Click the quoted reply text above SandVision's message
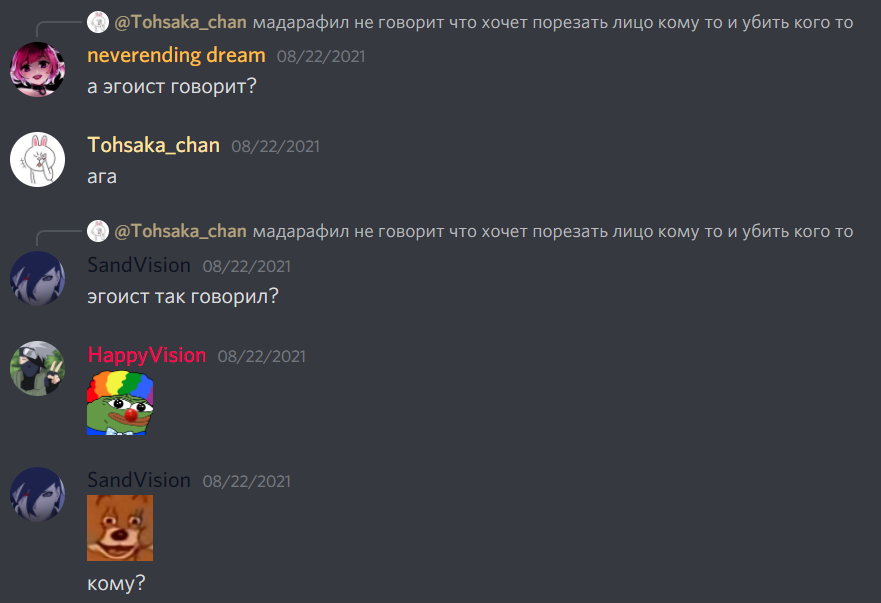Image resolution: width=881 pixels, height=603 pixels. pyautogui.click(x=553, y=232)
